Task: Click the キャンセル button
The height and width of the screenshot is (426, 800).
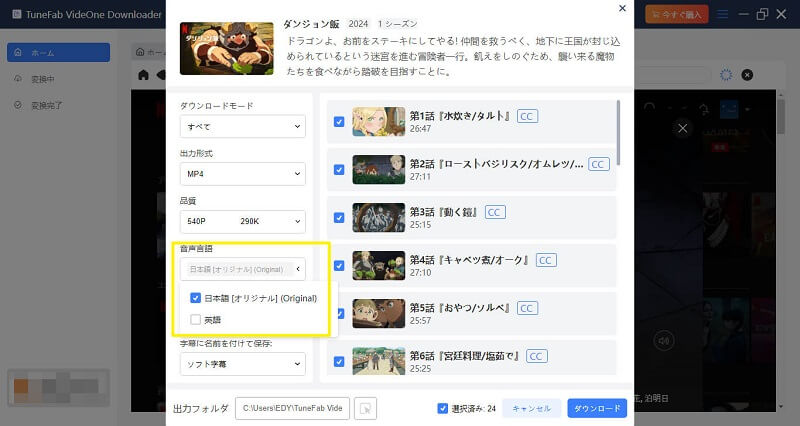Action: (x=532, y=409)
